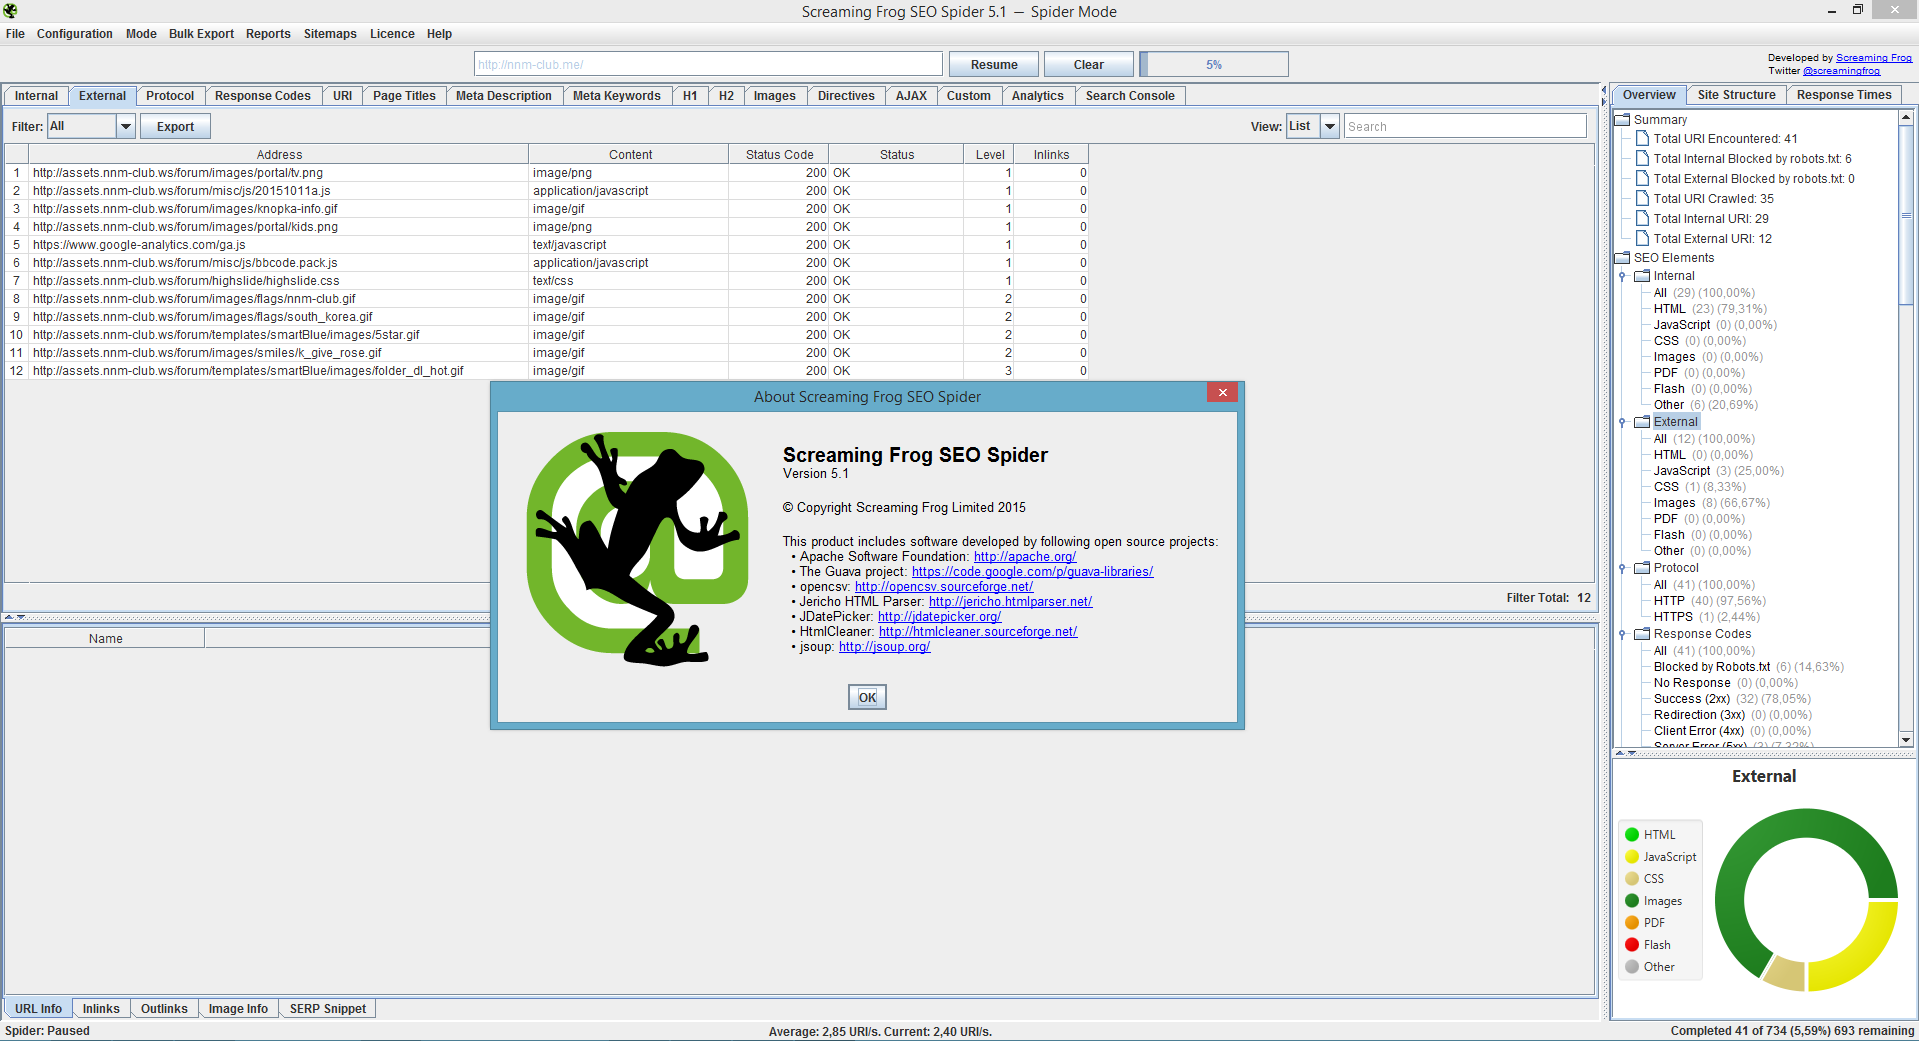The width and height of the screenshot is (1919, 1041).
Task: Click the Clear button
Action: click(1089, 65)
